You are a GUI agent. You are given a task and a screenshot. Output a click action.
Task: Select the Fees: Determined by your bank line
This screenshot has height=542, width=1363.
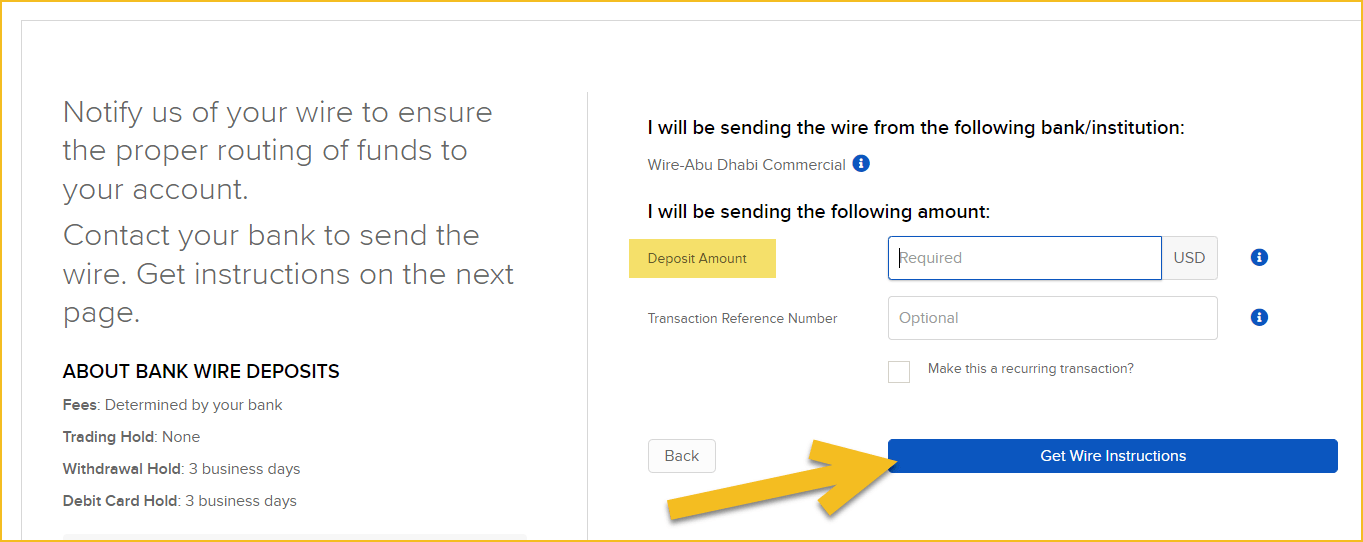(x=173, y=405)
